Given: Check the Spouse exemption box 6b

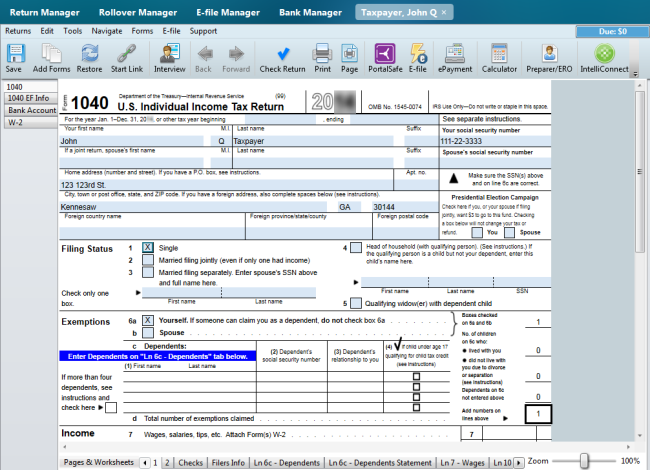Looking at the screenshot, I should 148,332.
